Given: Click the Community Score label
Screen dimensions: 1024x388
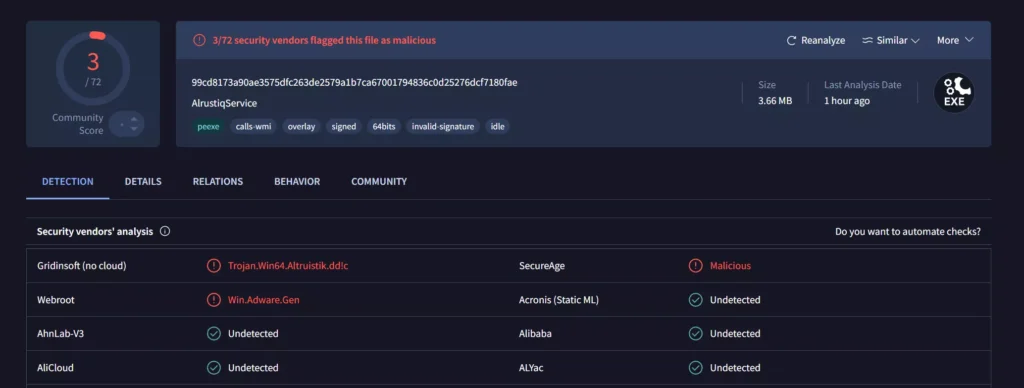Looking at the screenshot, I should click(78, 124).
